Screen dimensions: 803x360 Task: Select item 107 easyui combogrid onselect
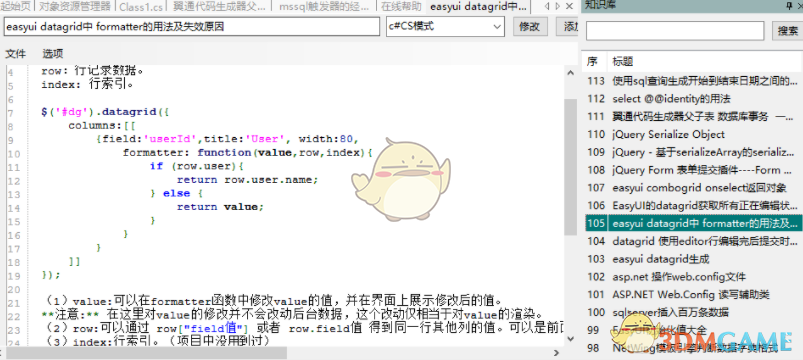click(693, 187)
